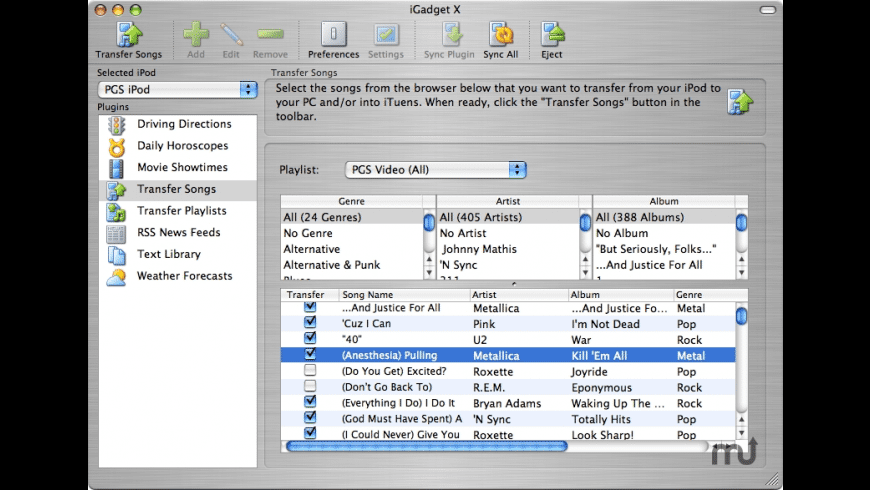Select the Driving Directions plugin icon
Viewport: 870px width, 490px height.
point(117,125)
